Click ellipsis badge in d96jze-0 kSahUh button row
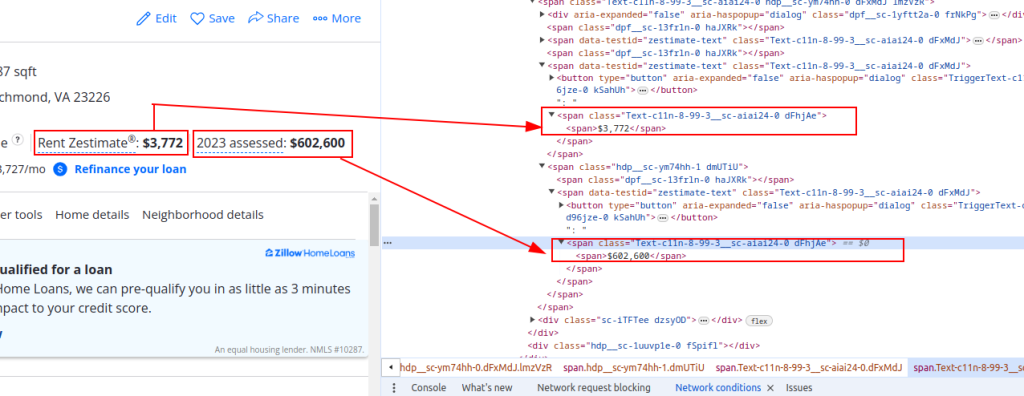 coord(662,217)
